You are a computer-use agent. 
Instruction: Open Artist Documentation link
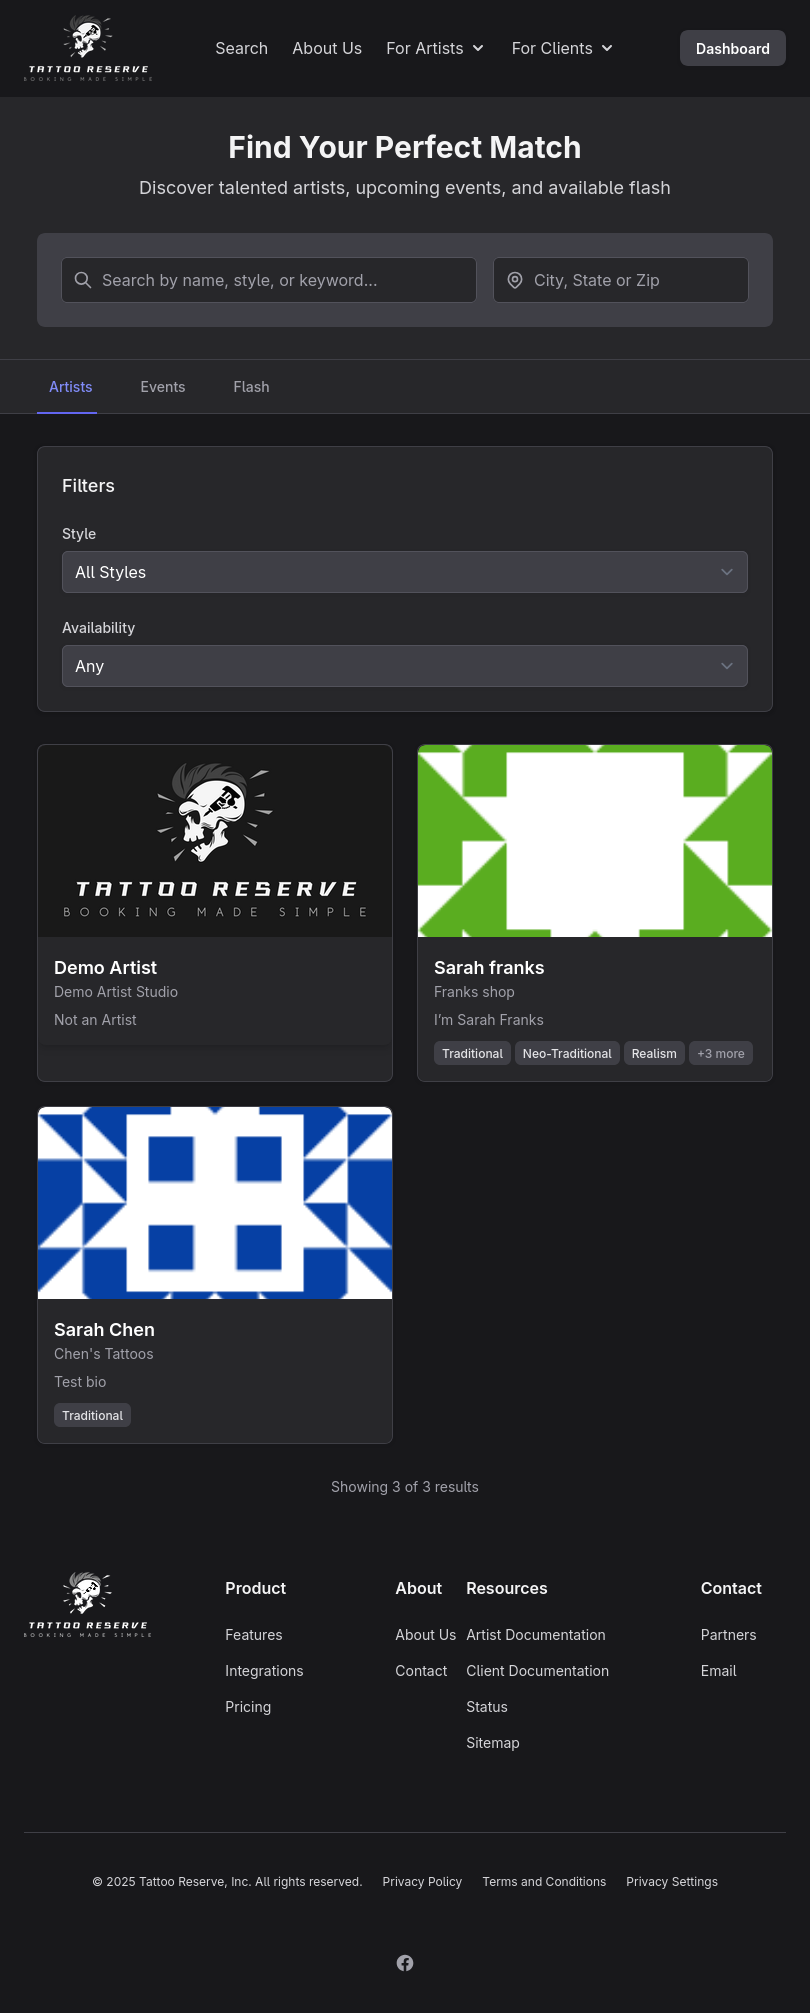point(536,1634)
